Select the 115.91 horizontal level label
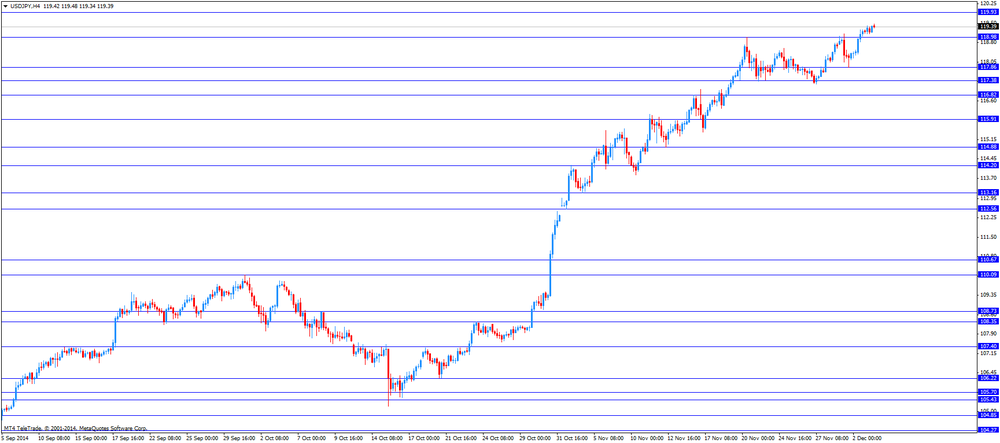Viewport: 1000px width, 443px height. coord(988,119)
